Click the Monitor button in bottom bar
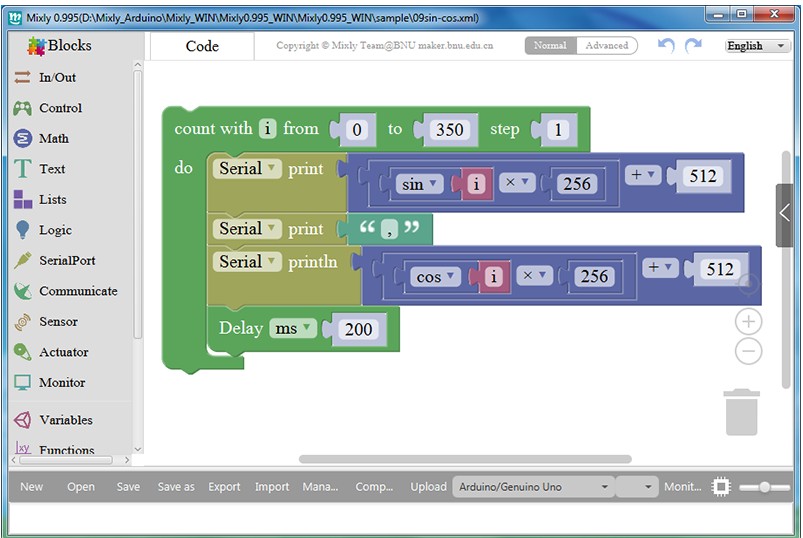 click(x=683, y=487)
